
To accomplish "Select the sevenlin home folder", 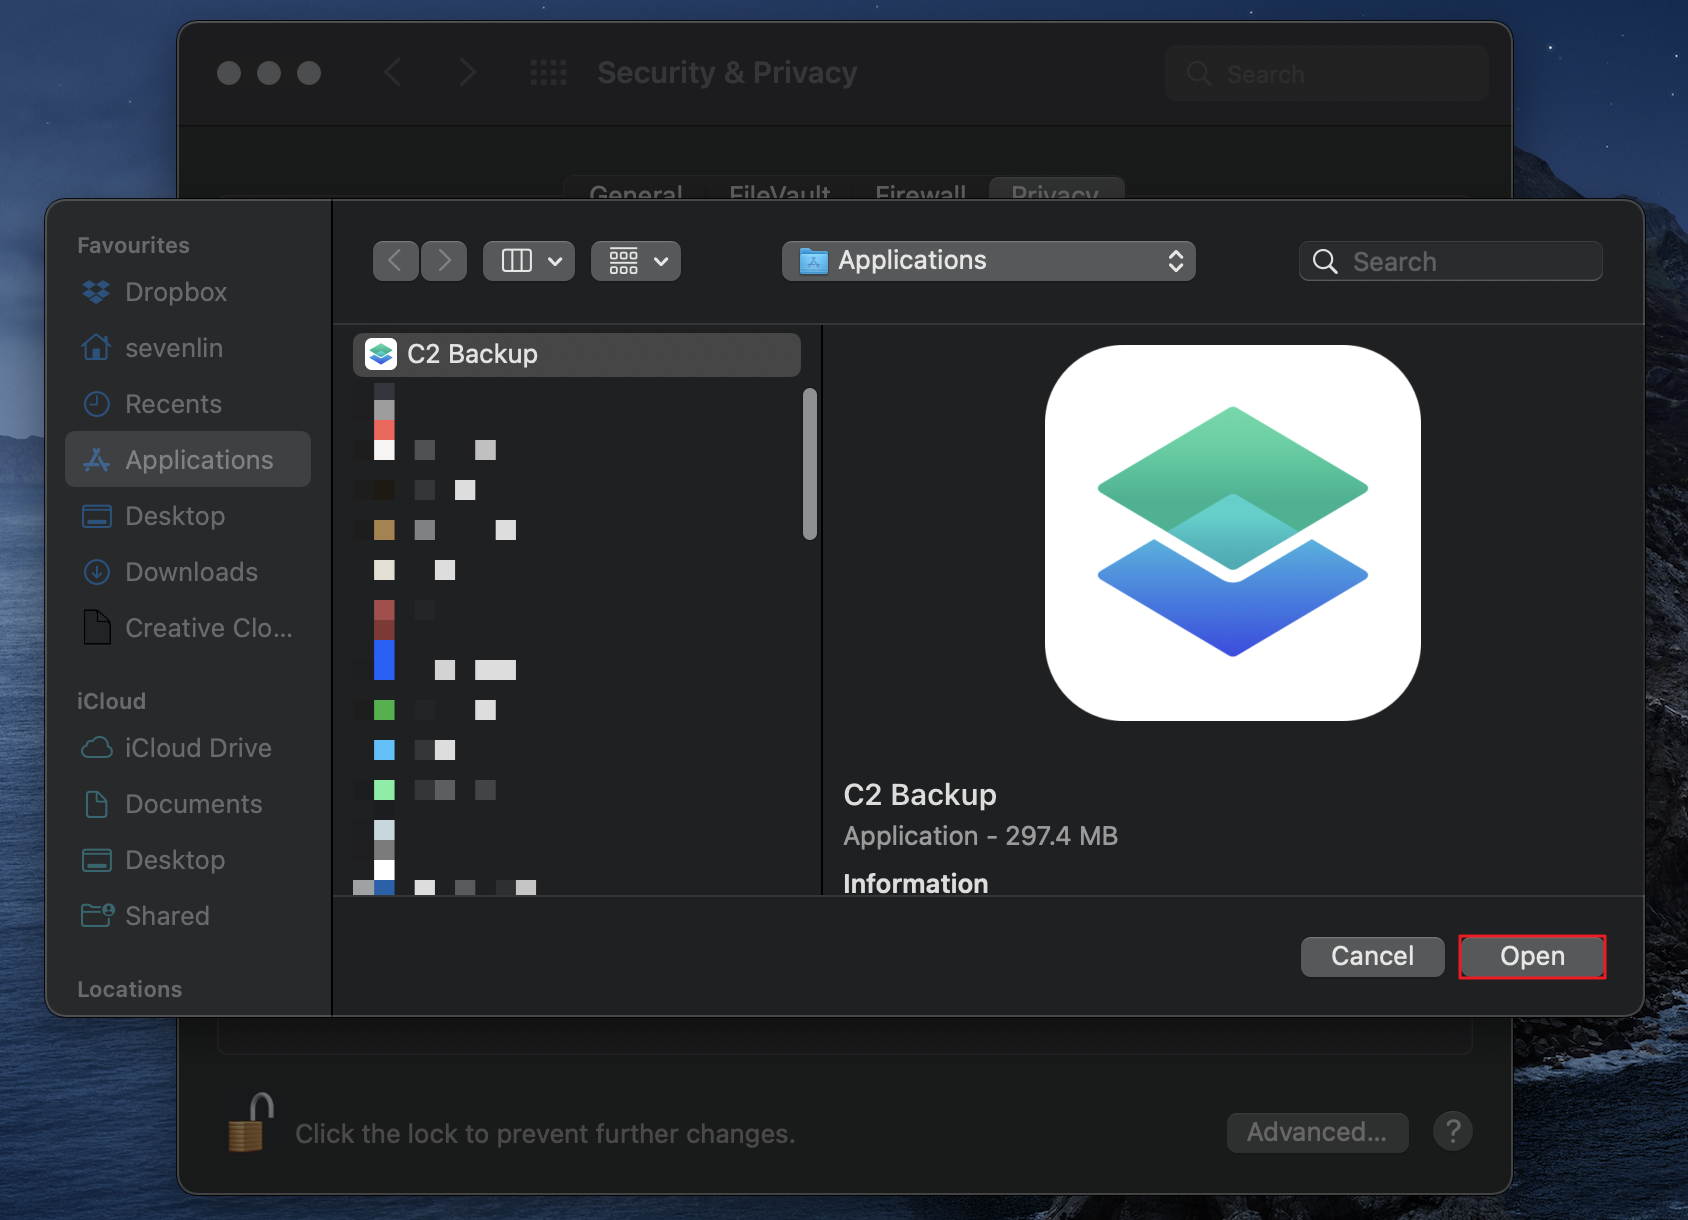I will pos(173,347).
